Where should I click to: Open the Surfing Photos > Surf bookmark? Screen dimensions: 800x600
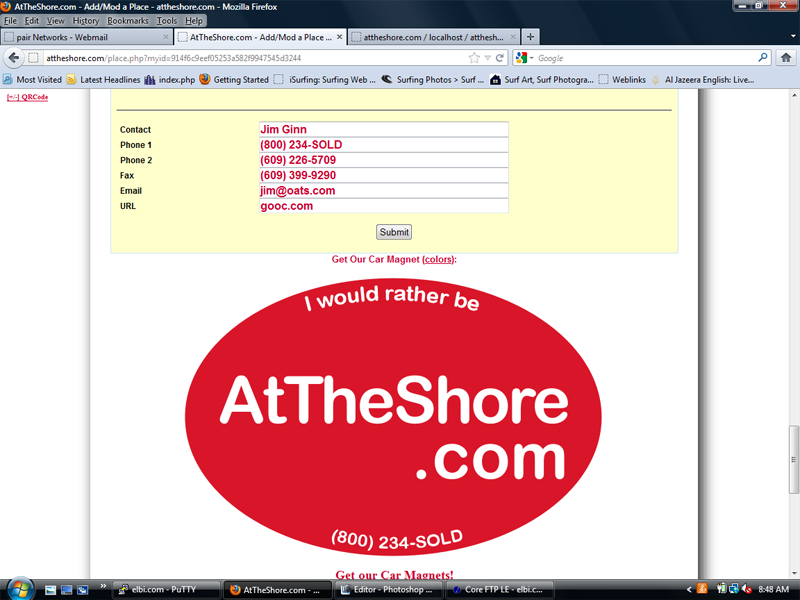(x=433, y=80)
